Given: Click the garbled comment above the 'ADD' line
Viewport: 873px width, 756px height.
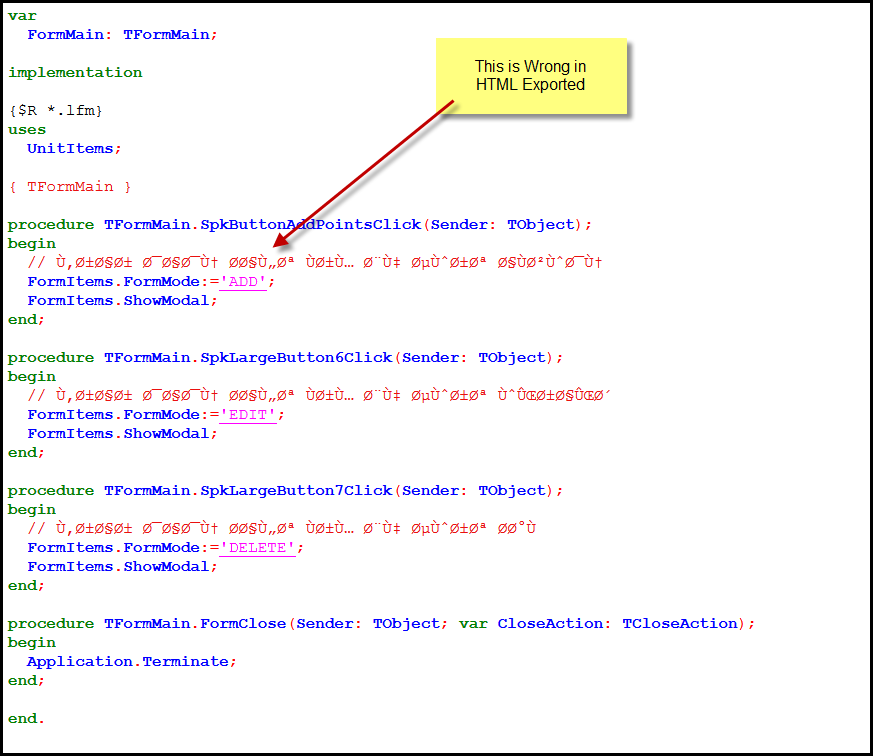Looking at the screenshot, I should tap(315, 262).
